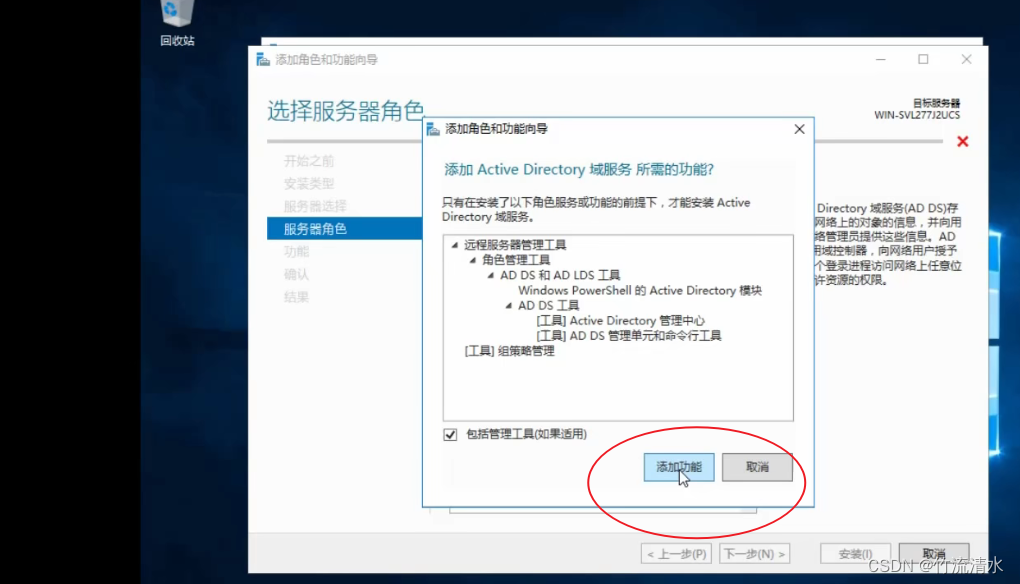This screenshot has width=1020, height=584.
Task: Collapse 角色管理工具 tree node
Action: point(473,260)
